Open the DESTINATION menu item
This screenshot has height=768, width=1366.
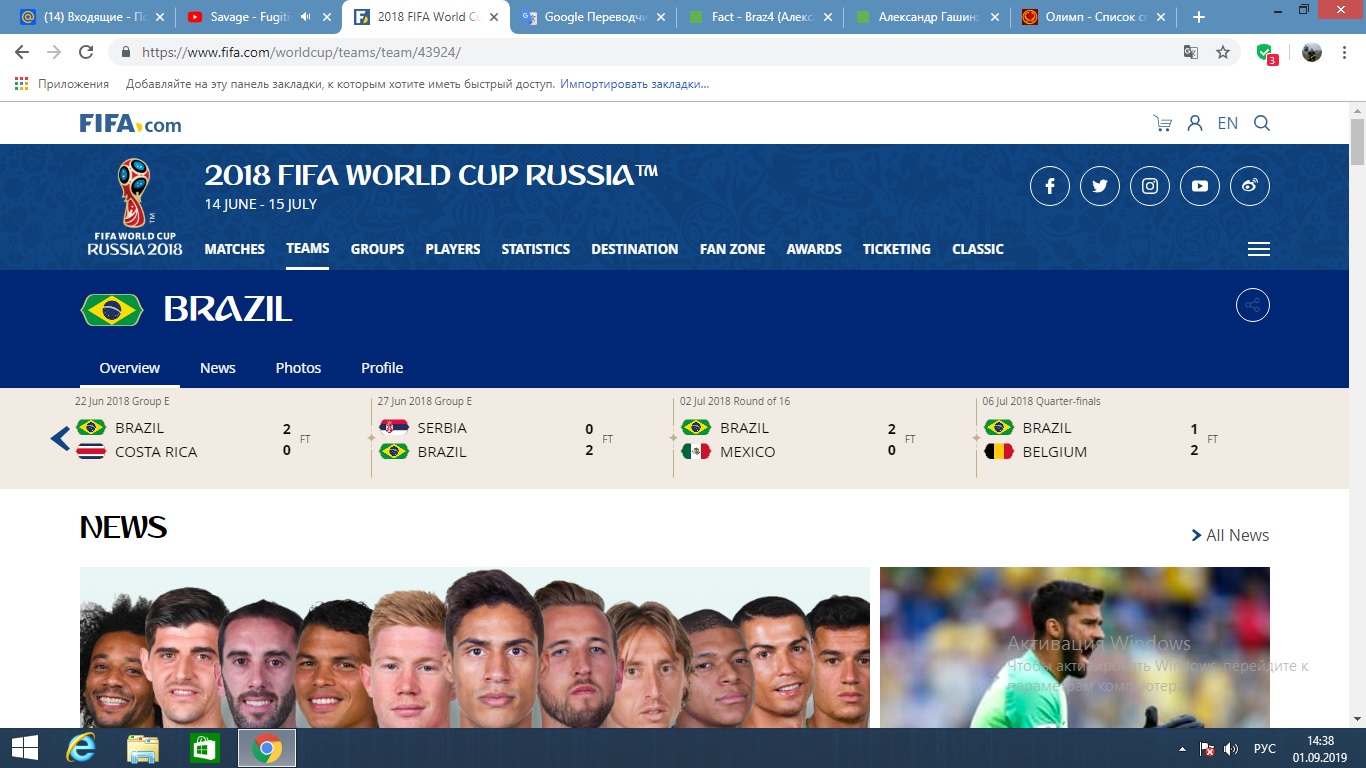pos(634,249)
